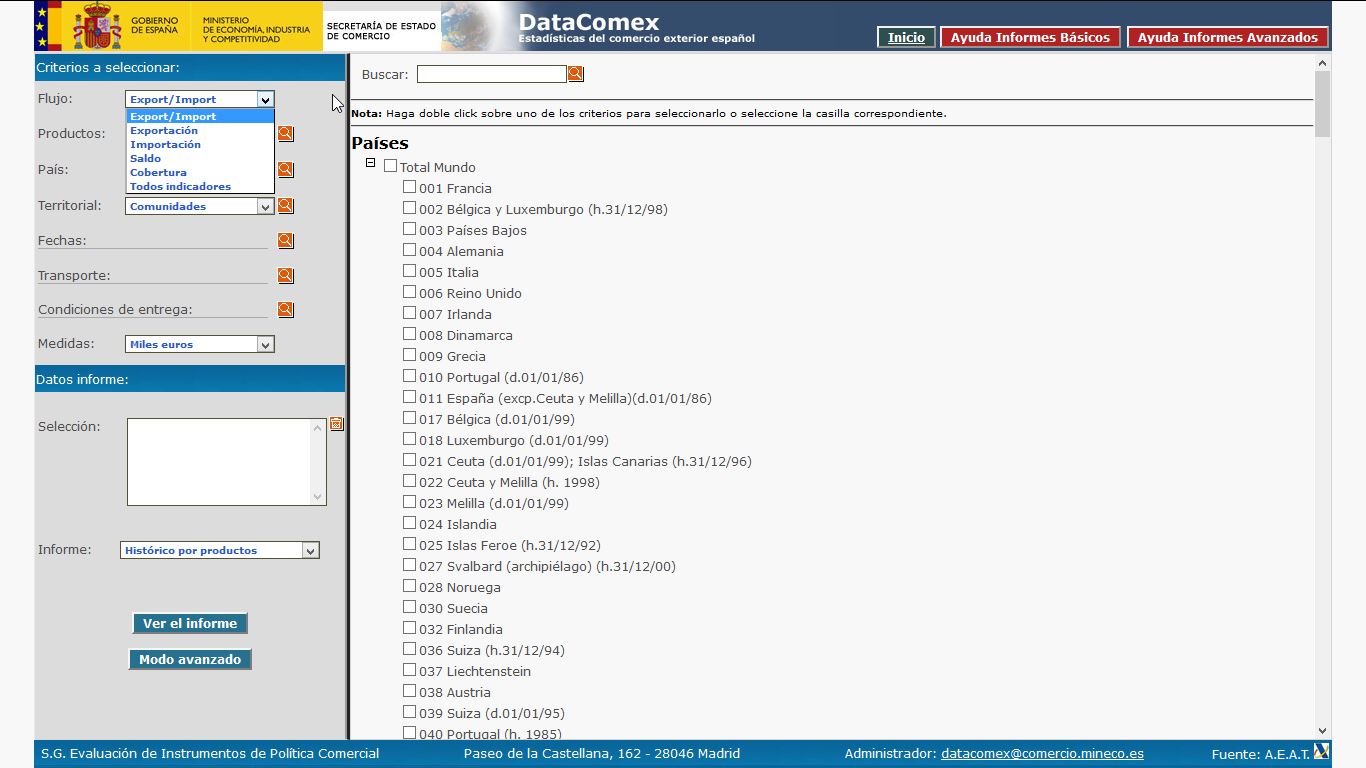Open the Condiciones de entrega search icon
The width and height of the screenshot is (1366, 768).
(x=285, y=309)
